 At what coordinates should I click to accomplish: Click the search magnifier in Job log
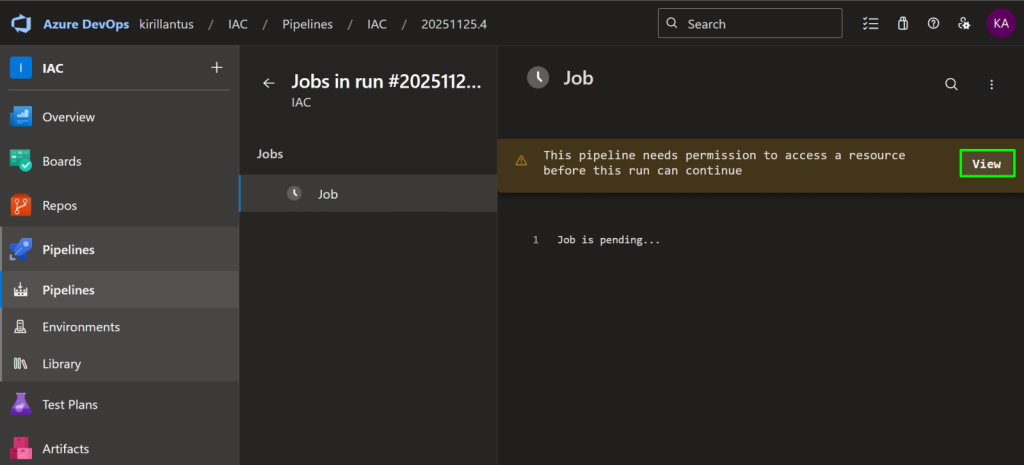[x=951, y=85]
